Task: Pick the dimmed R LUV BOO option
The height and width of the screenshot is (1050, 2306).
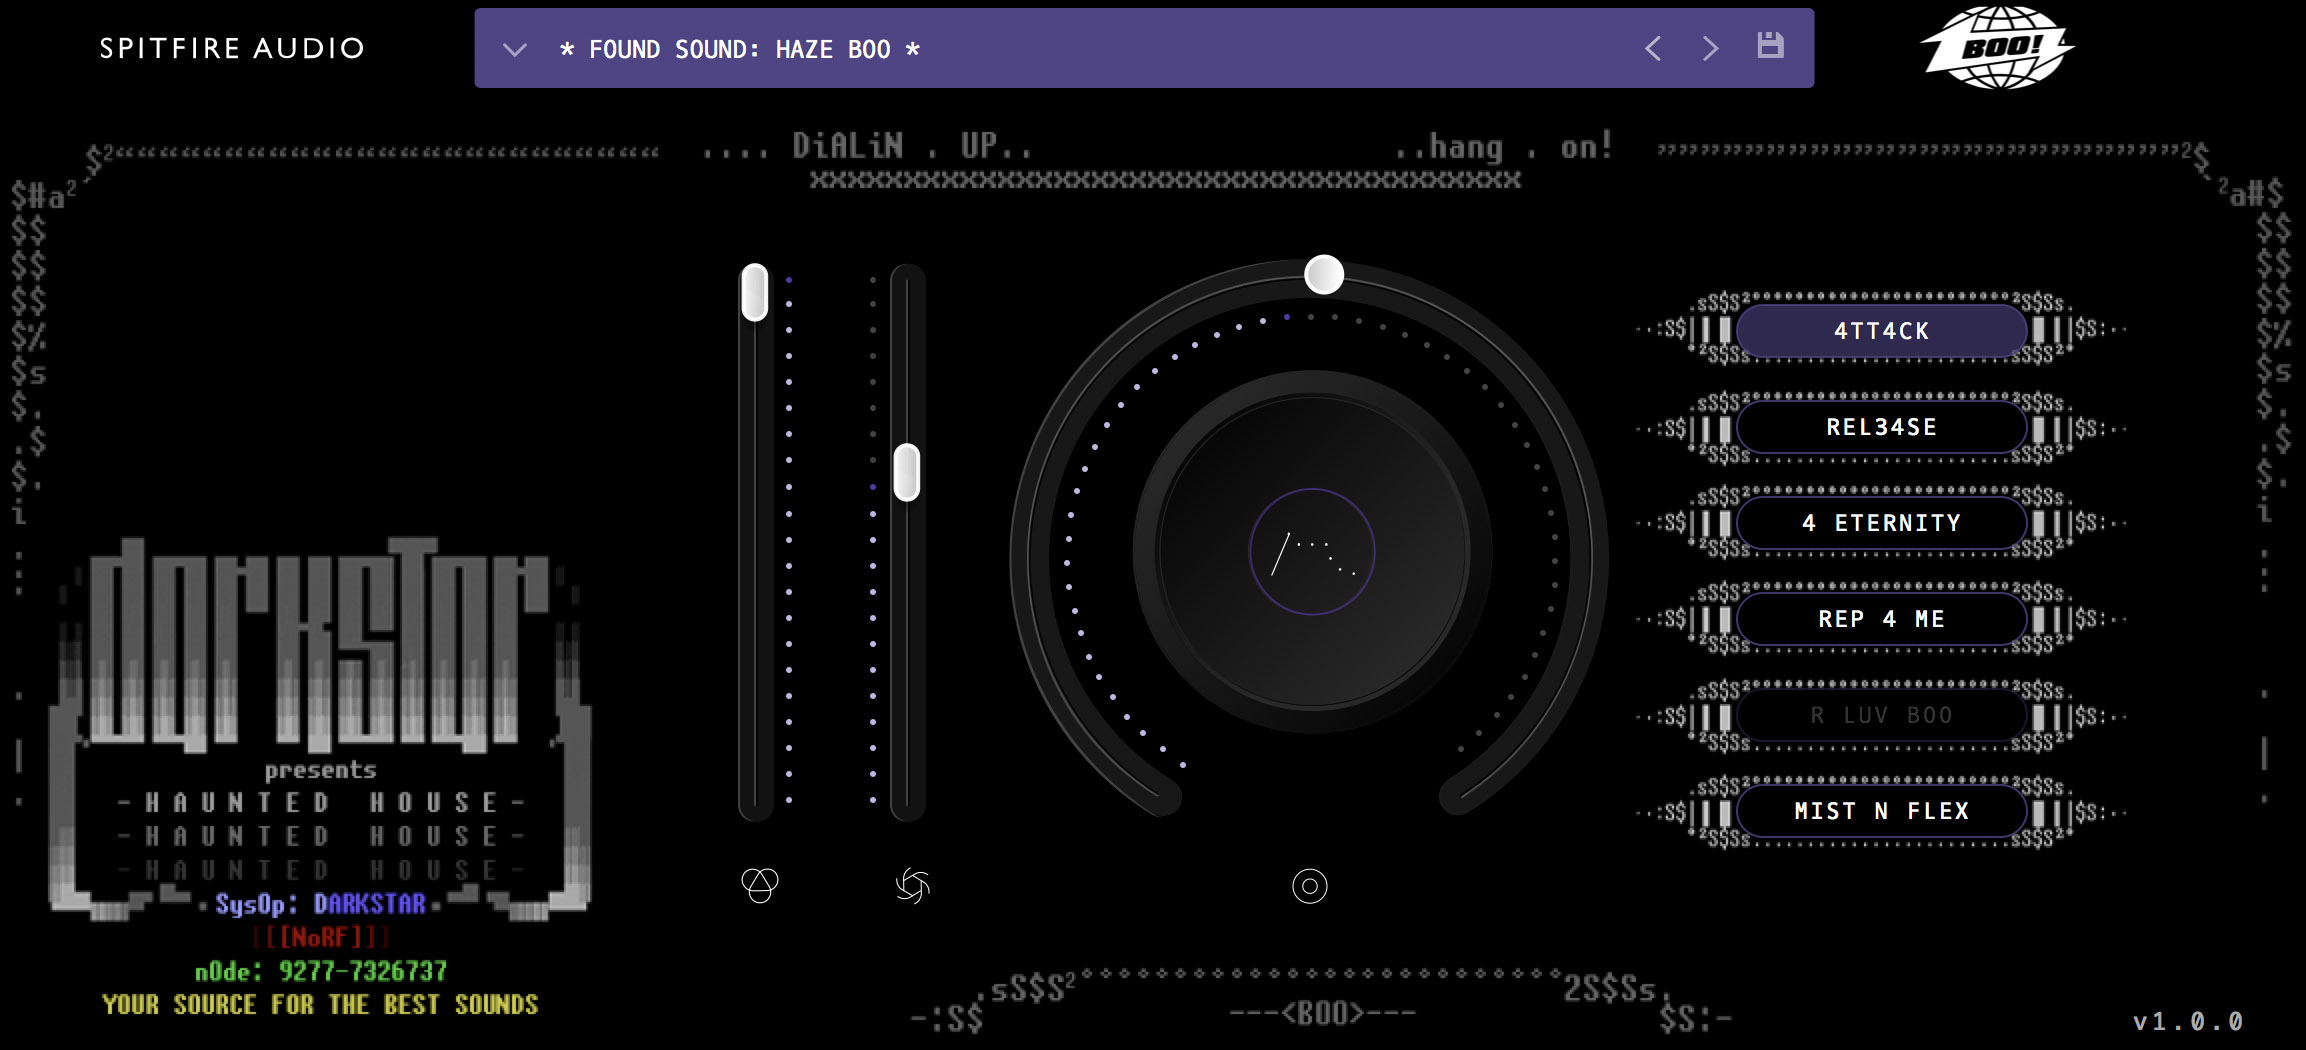Action: tap(1881, 715)
